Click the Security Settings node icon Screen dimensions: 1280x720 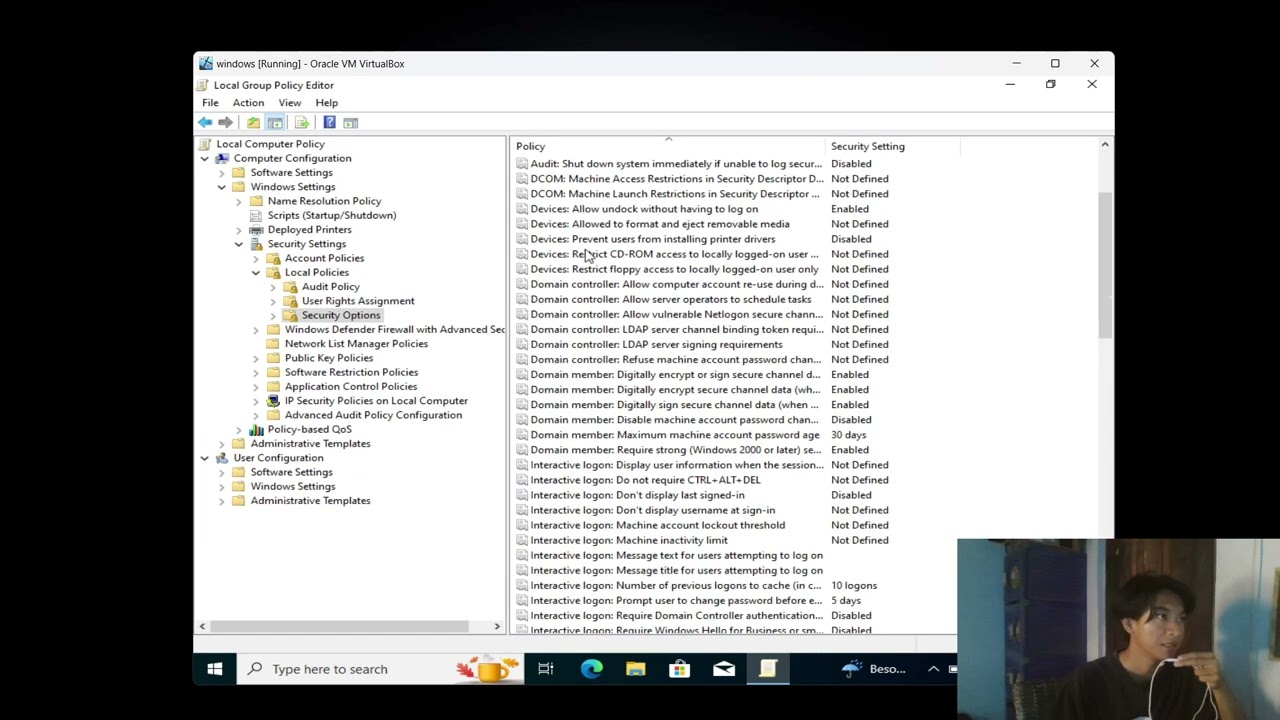point(256,244)
